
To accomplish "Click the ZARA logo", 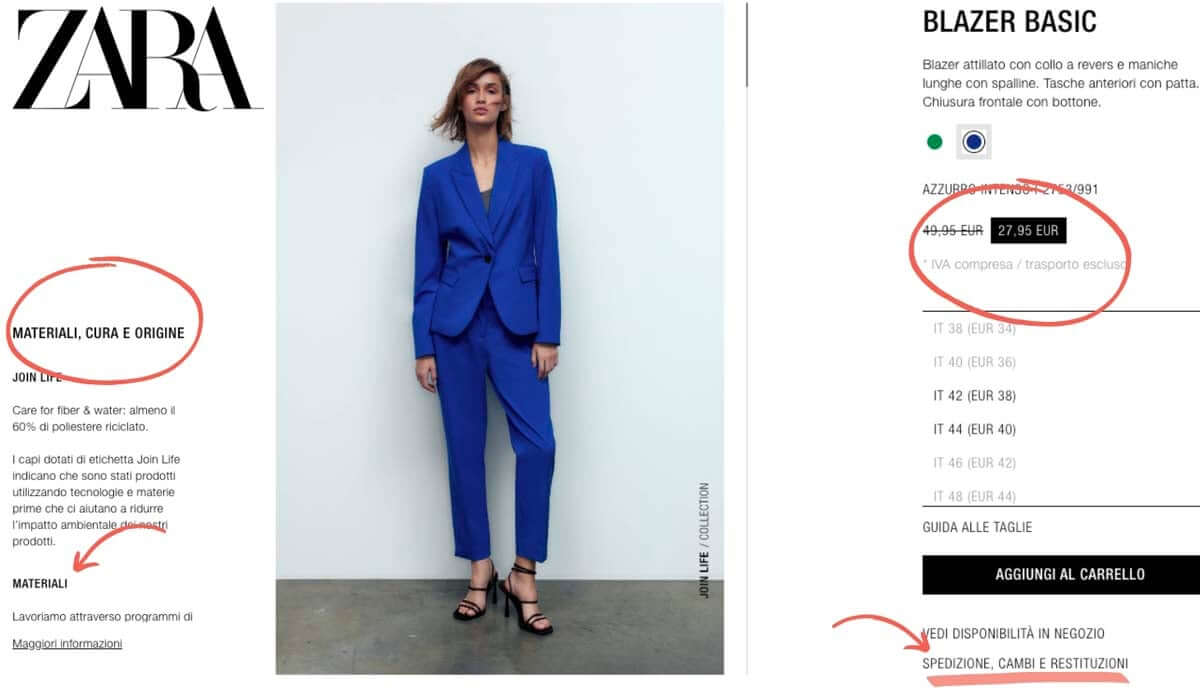I will pyautogui.click(x=137, y=60).
